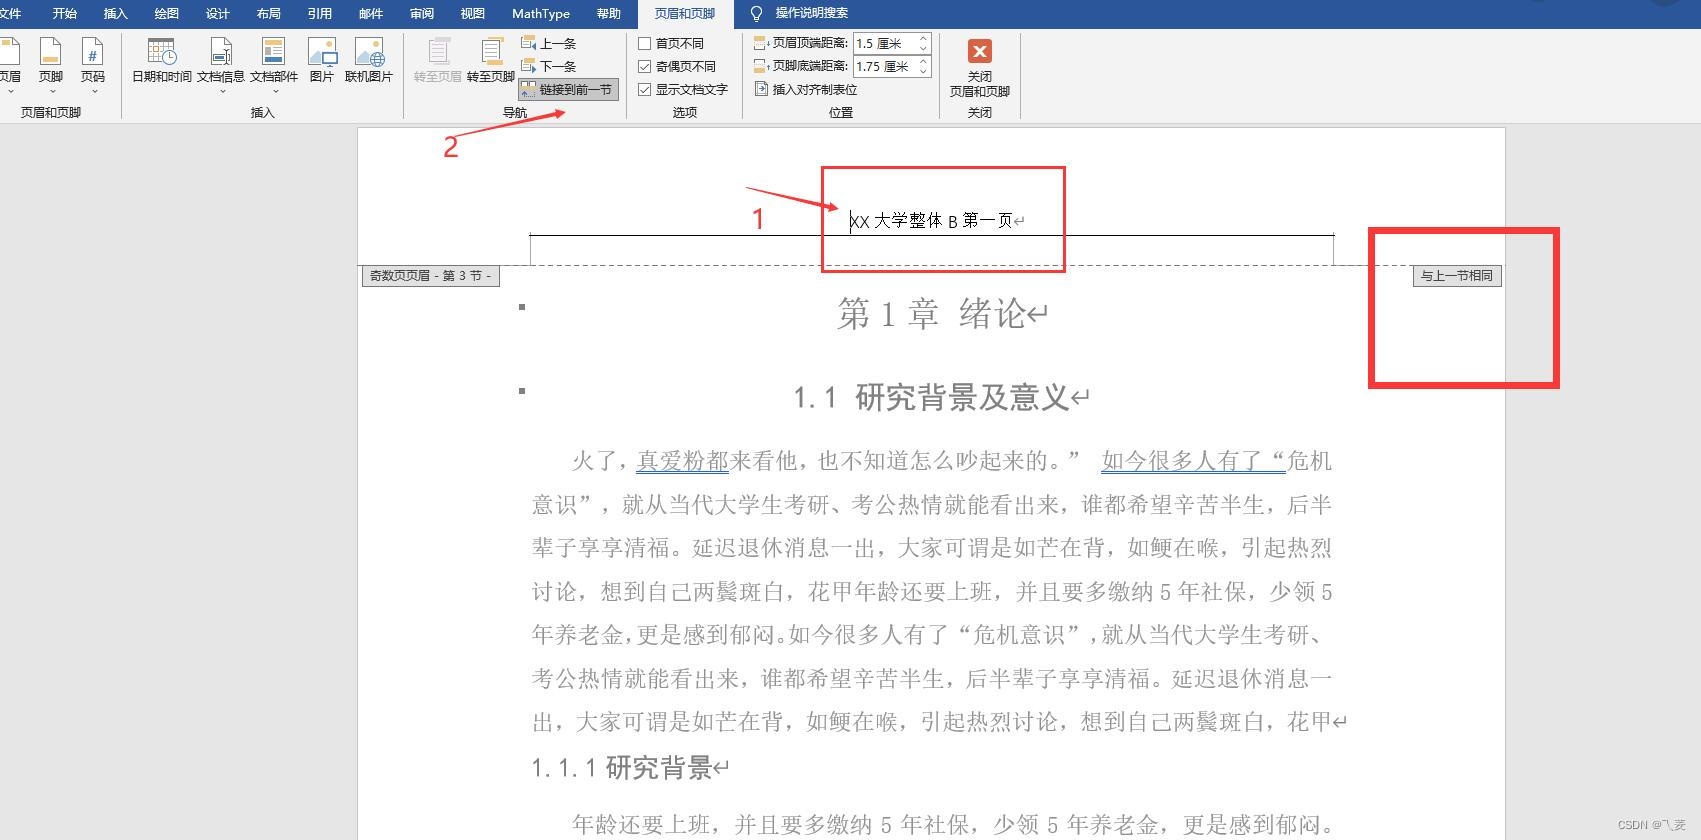Open the 页眉 (Header) gallery
Viewport: 1701px width, 840px height.
point(10,65)
